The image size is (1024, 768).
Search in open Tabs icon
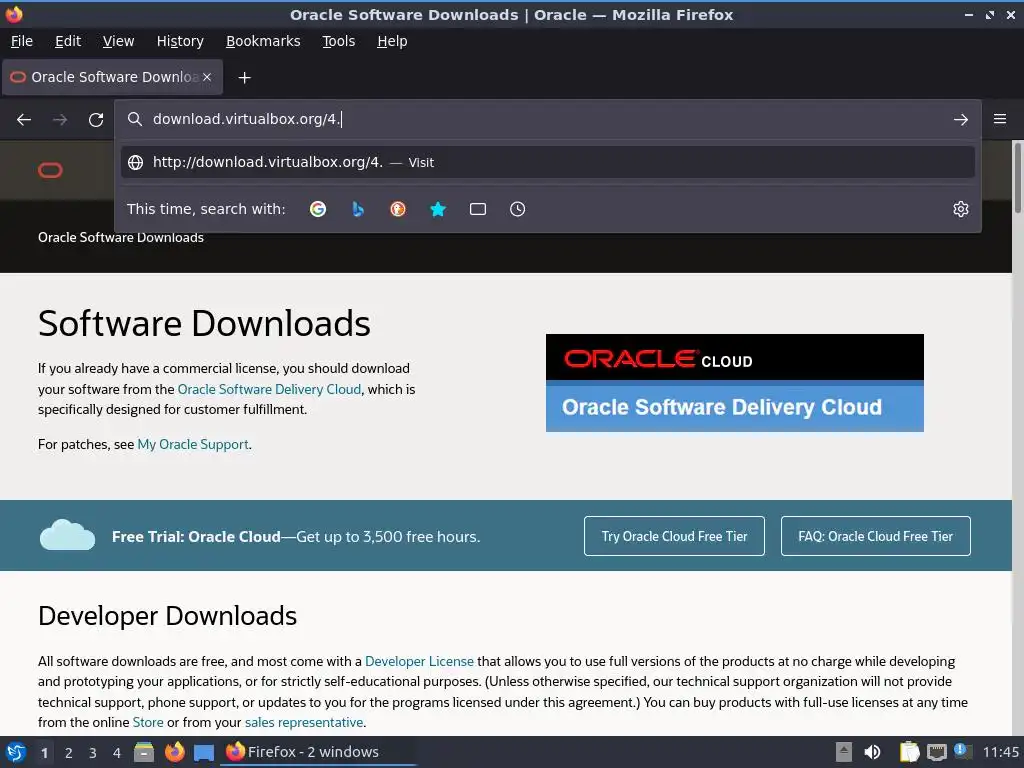(478, 209)
